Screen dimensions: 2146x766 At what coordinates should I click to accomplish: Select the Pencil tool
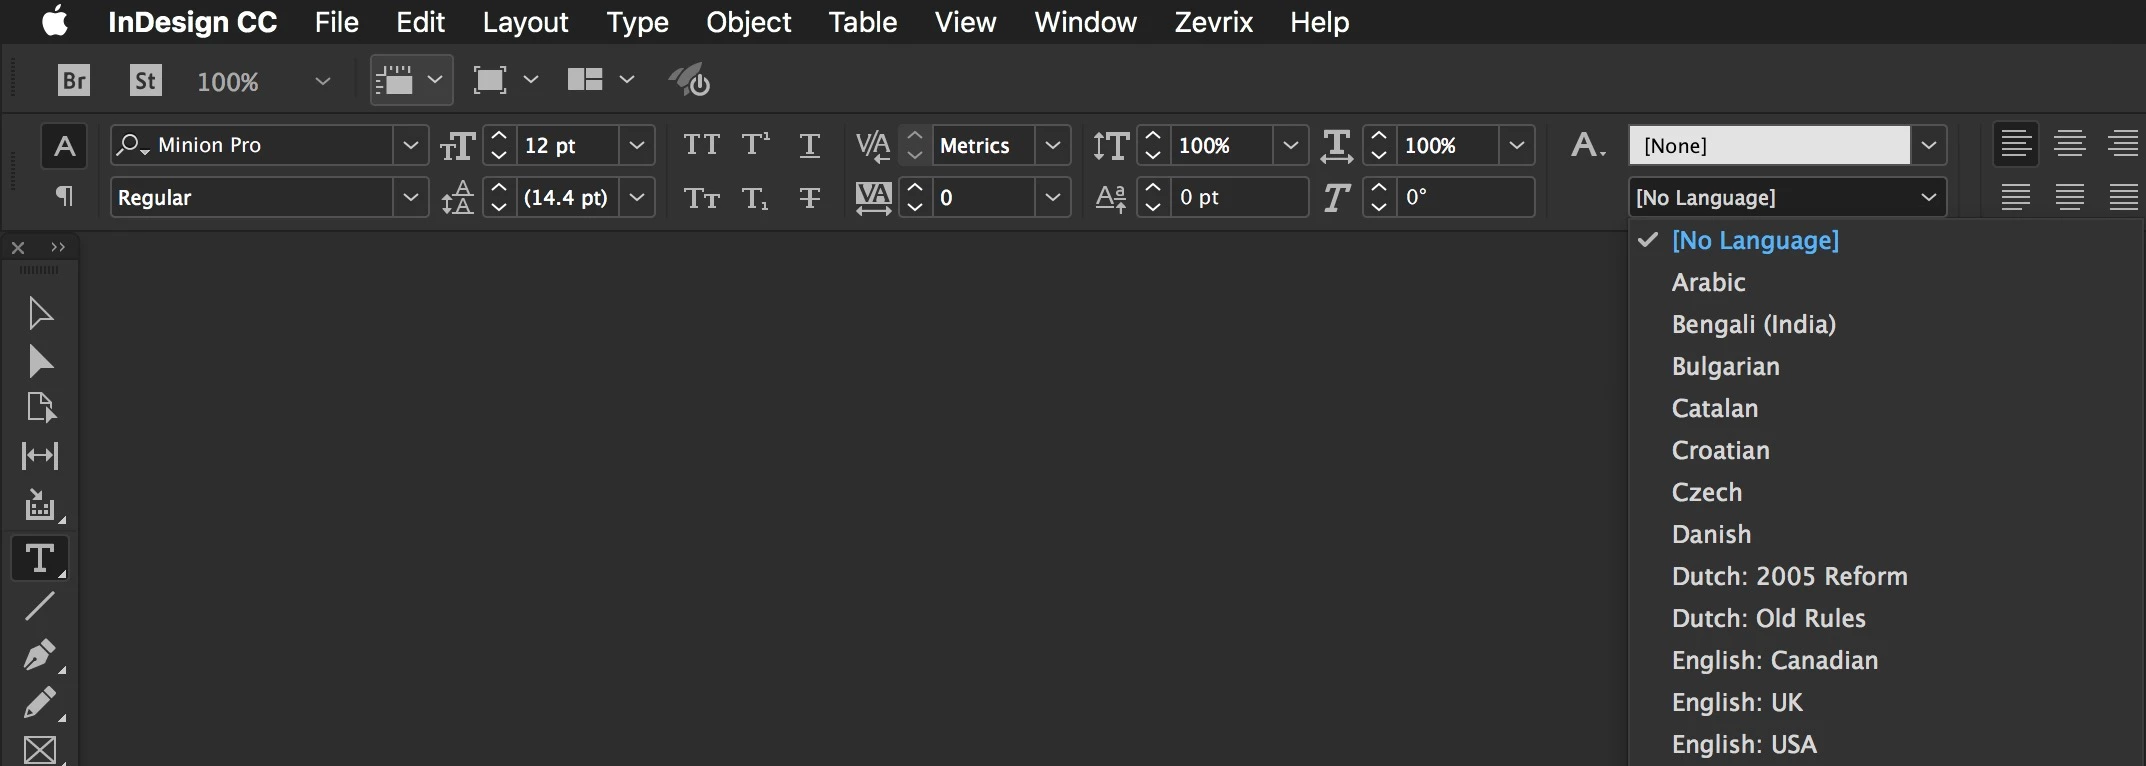tap(40, 703)
